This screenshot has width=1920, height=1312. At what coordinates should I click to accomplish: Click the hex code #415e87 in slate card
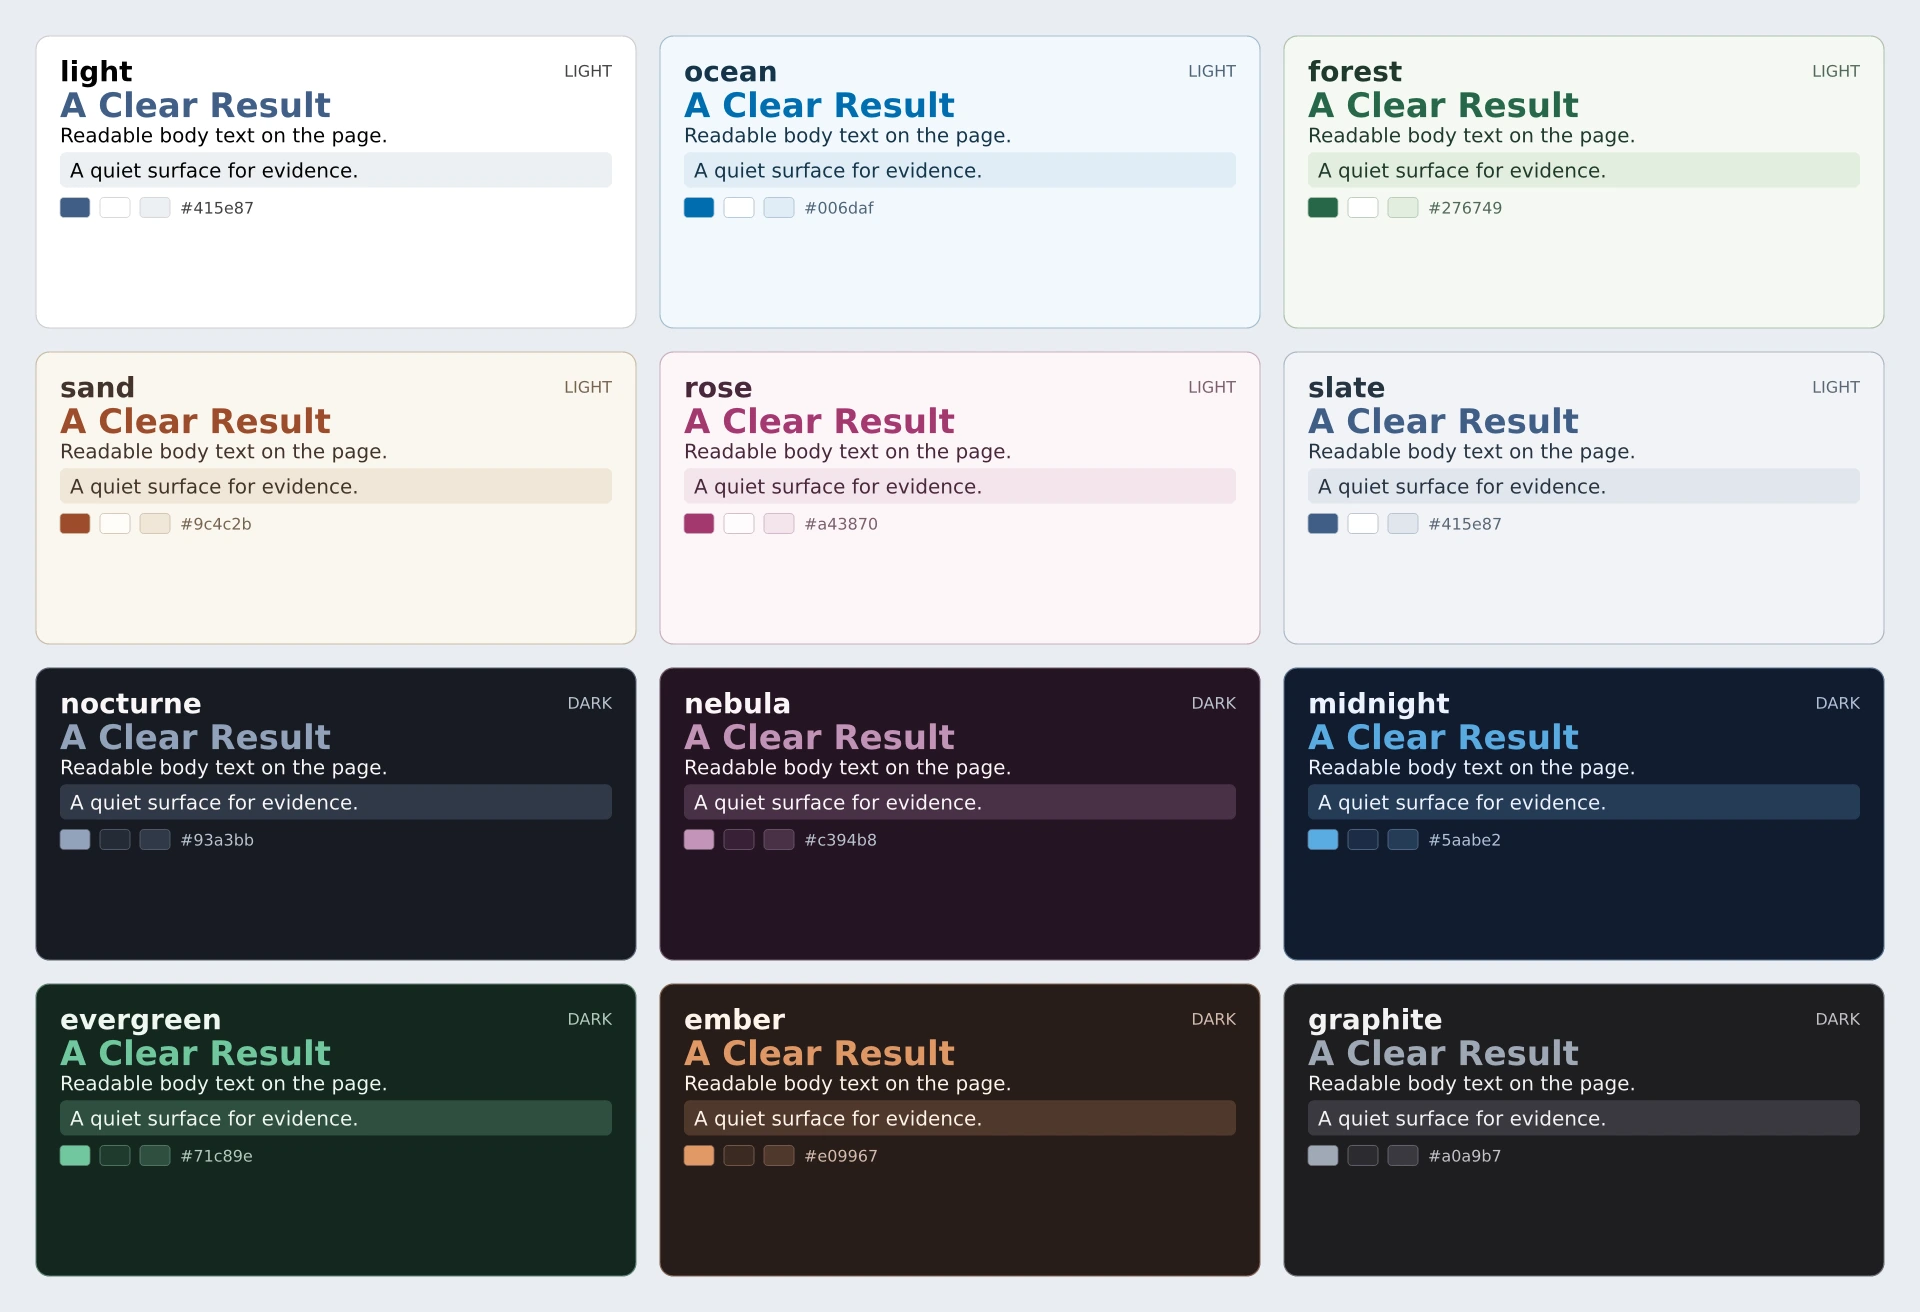coord(1465,524)
